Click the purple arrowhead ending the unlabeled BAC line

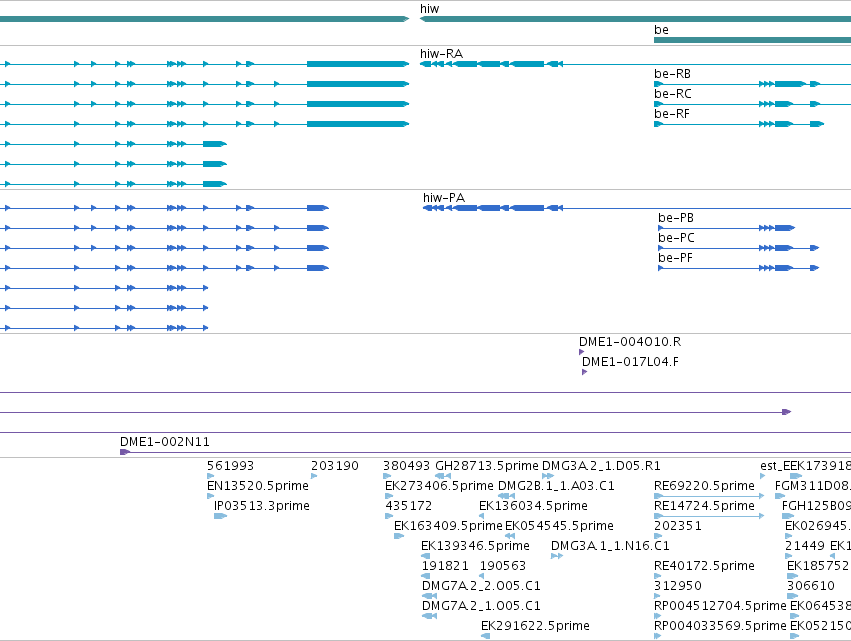[786, 412]
